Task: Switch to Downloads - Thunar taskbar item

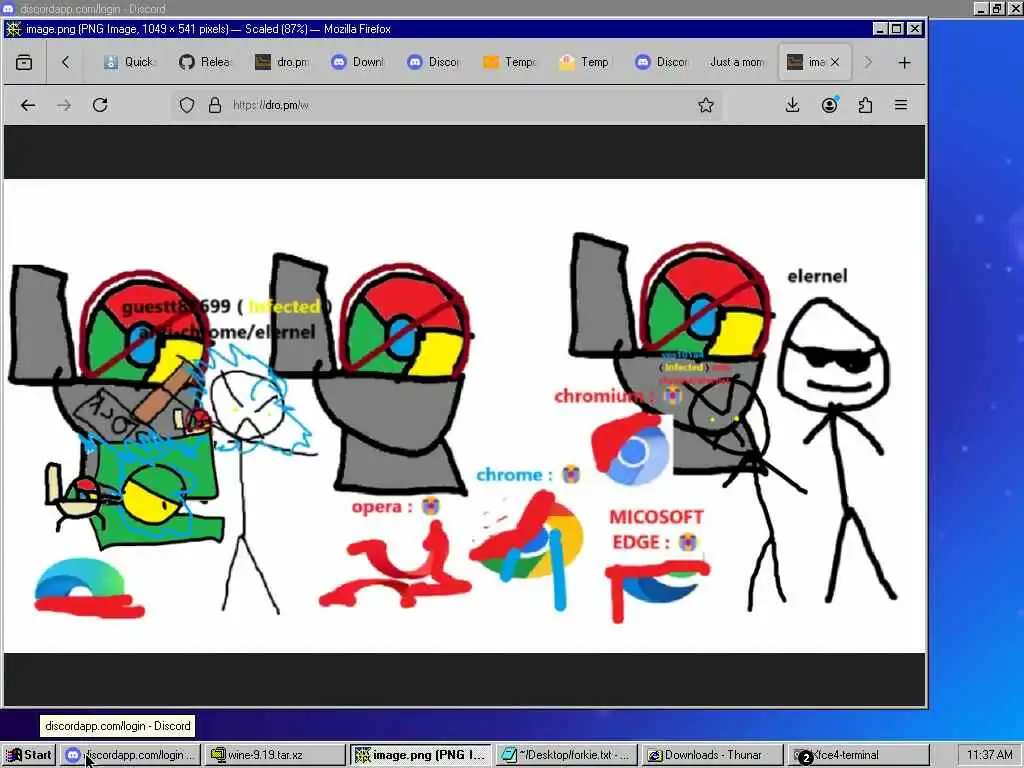Action: [712, 755]
